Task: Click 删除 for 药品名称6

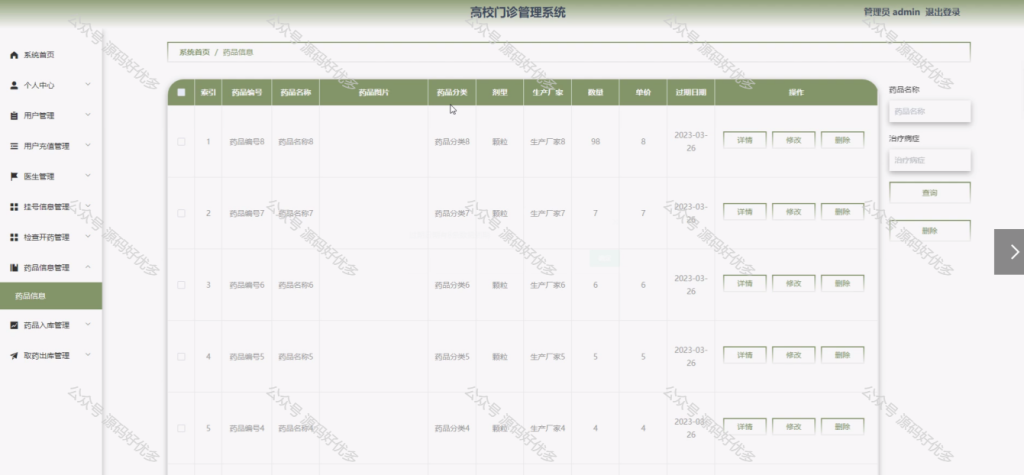Action: (x=842, y=284)
